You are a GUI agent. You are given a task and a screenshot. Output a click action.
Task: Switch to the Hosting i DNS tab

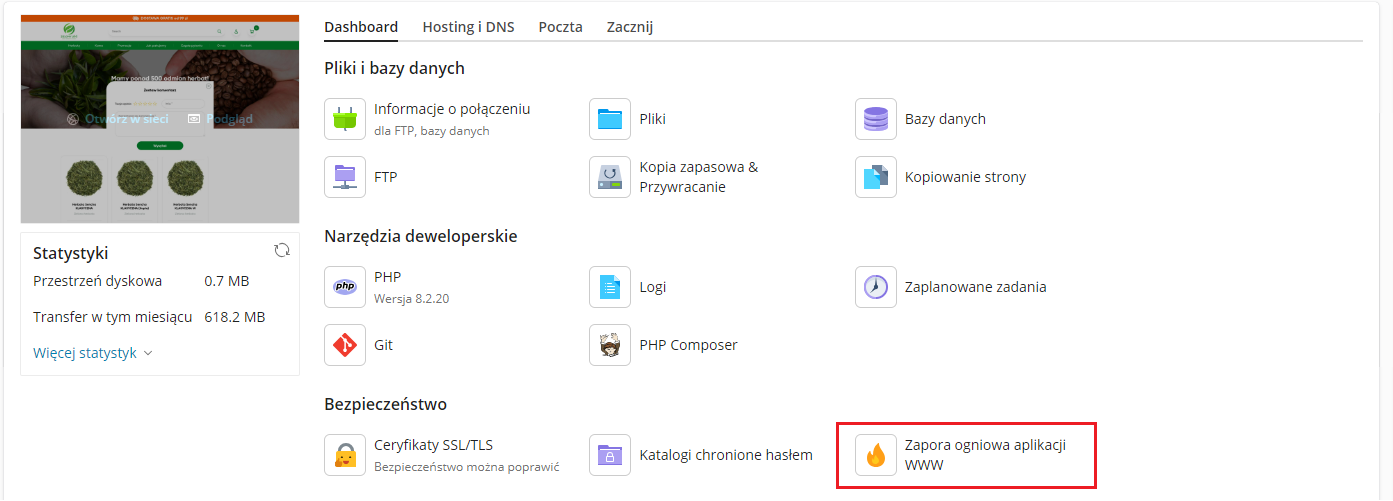(x=468, y=27)
